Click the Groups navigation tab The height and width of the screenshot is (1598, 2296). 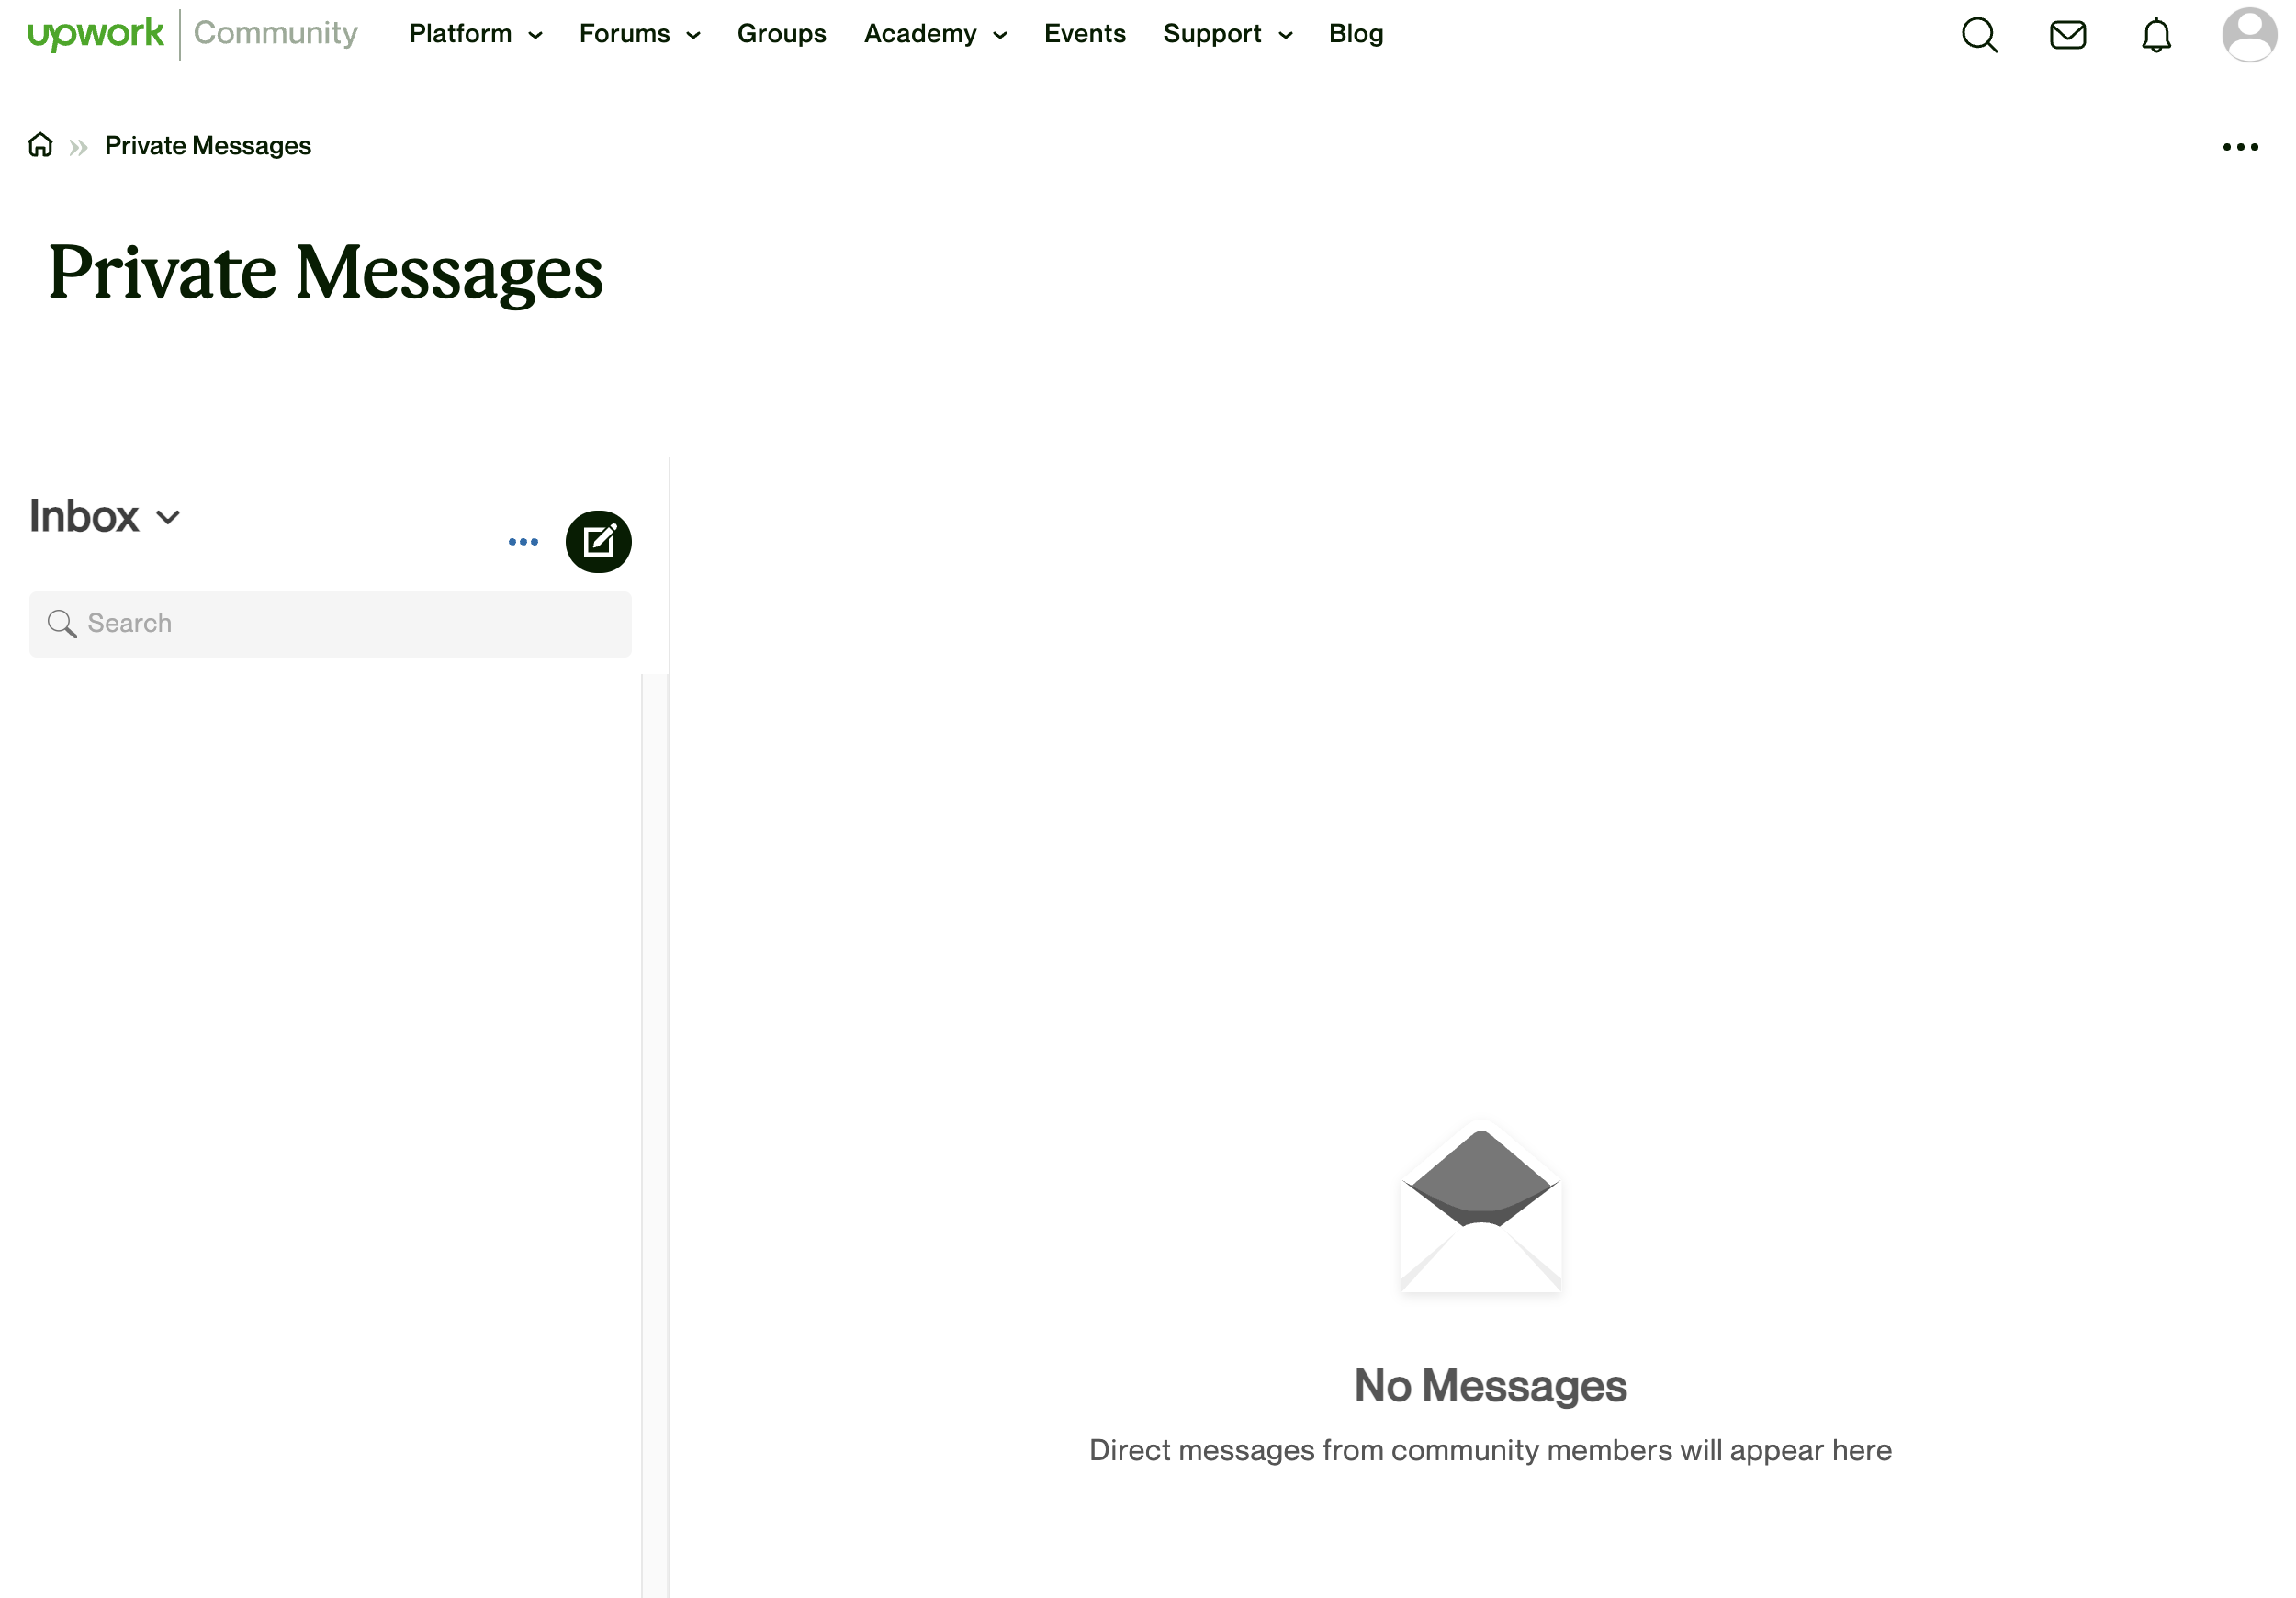tap(782, 33)
